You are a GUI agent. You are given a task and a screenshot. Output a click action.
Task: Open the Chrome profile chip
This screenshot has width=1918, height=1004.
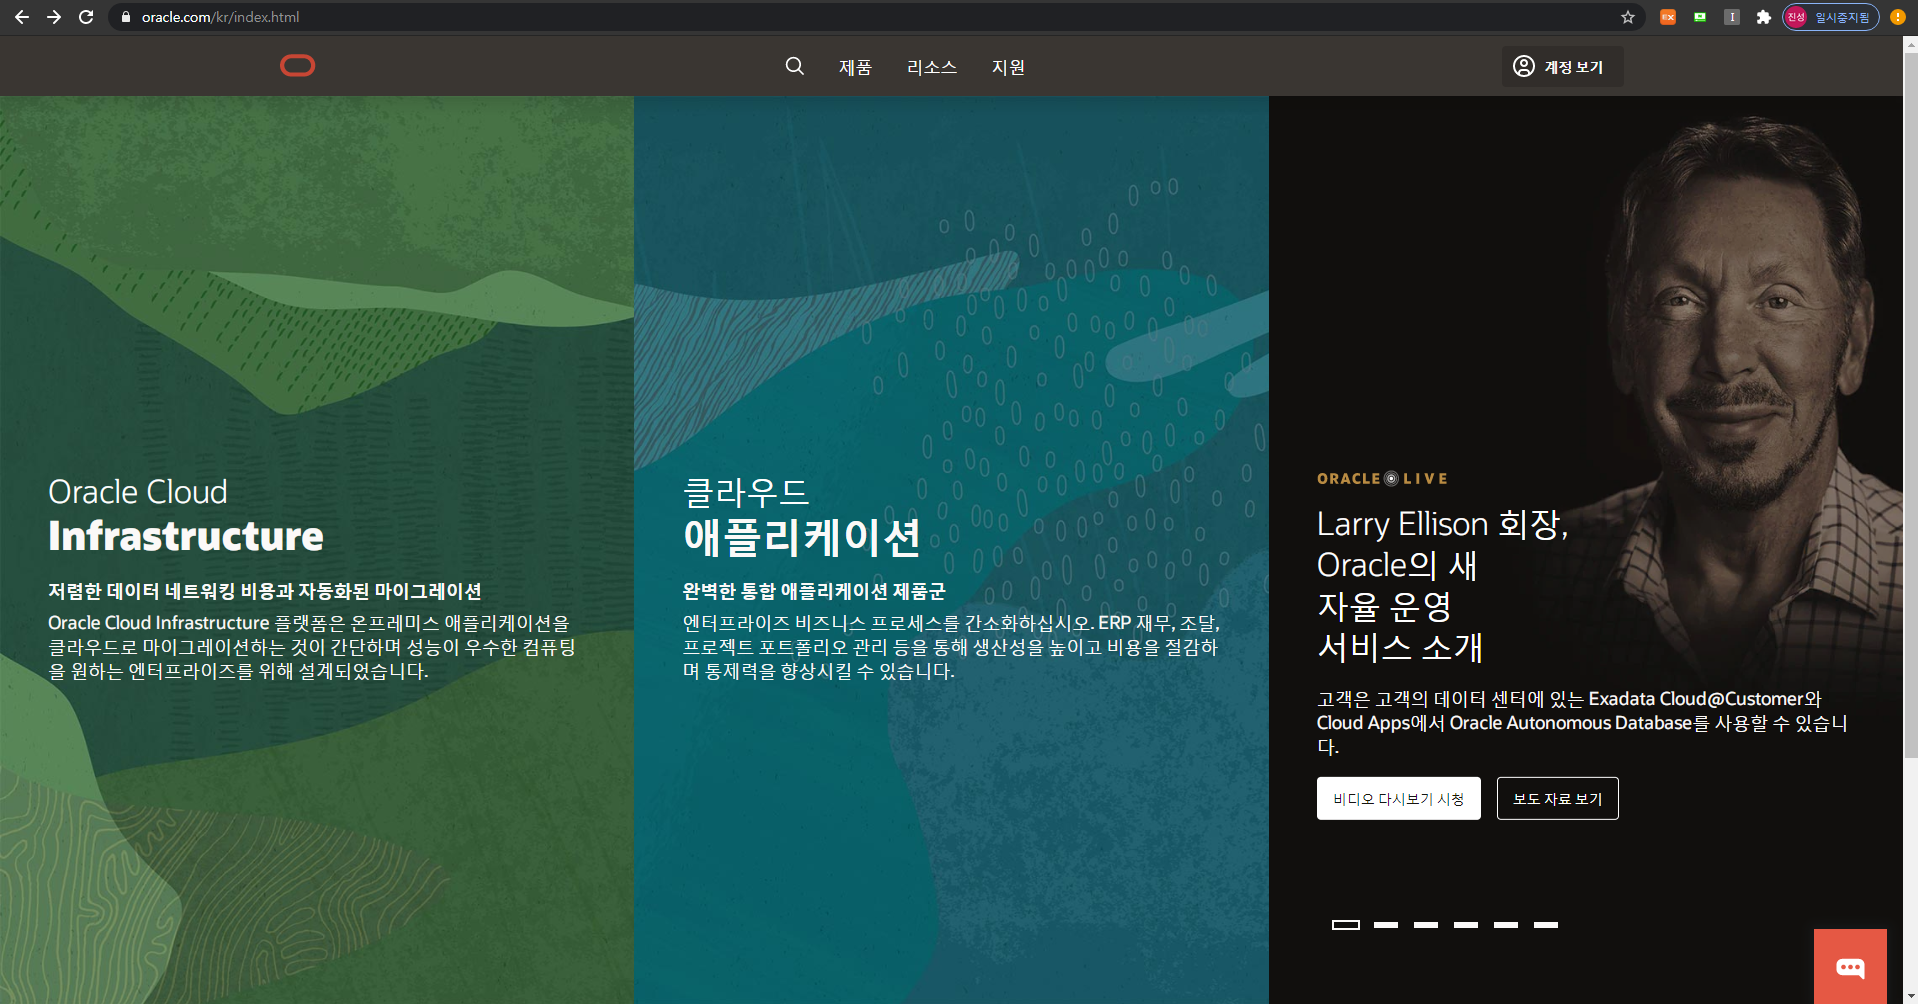(1831, 17)
